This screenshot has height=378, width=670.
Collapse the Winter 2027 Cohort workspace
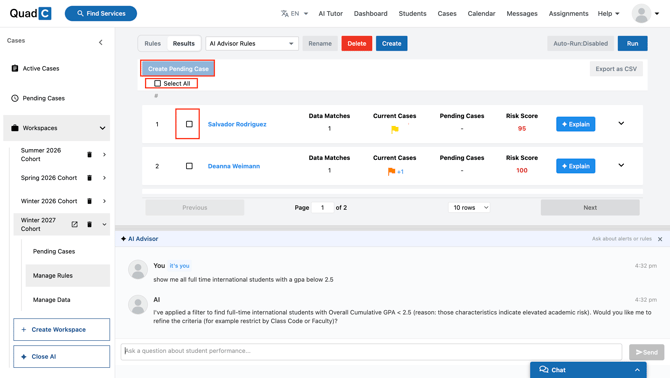[x=104, y=224]
